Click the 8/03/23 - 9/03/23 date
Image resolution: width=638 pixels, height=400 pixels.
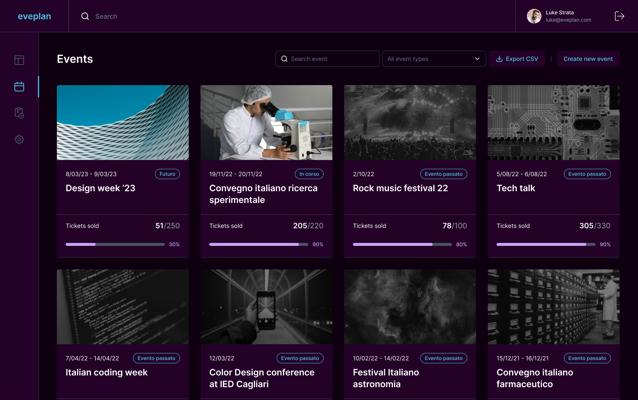(x=91, y=174)
